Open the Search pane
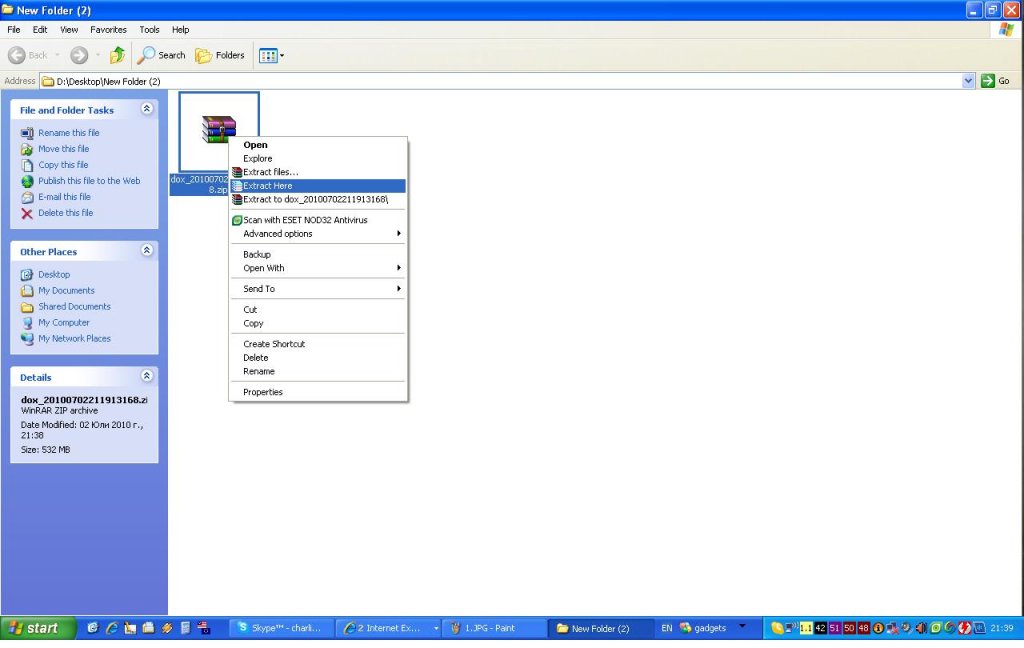 161,56
